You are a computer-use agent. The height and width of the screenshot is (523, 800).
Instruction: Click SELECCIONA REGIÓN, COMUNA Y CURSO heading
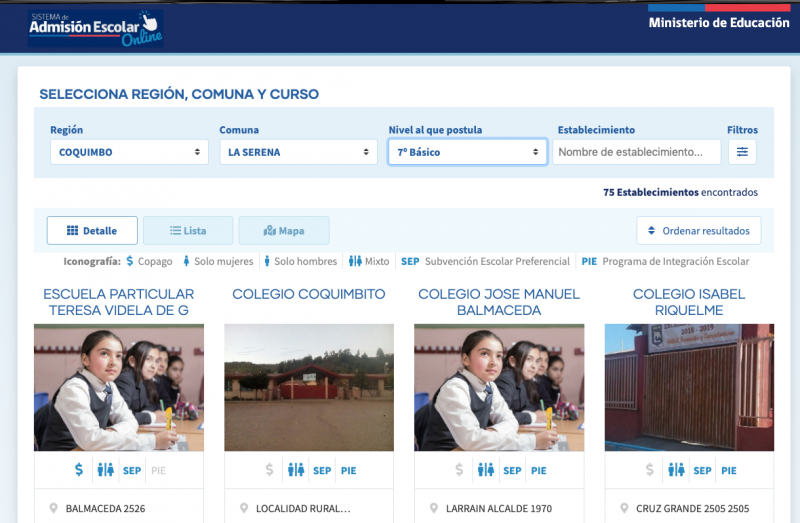[179, 94]
